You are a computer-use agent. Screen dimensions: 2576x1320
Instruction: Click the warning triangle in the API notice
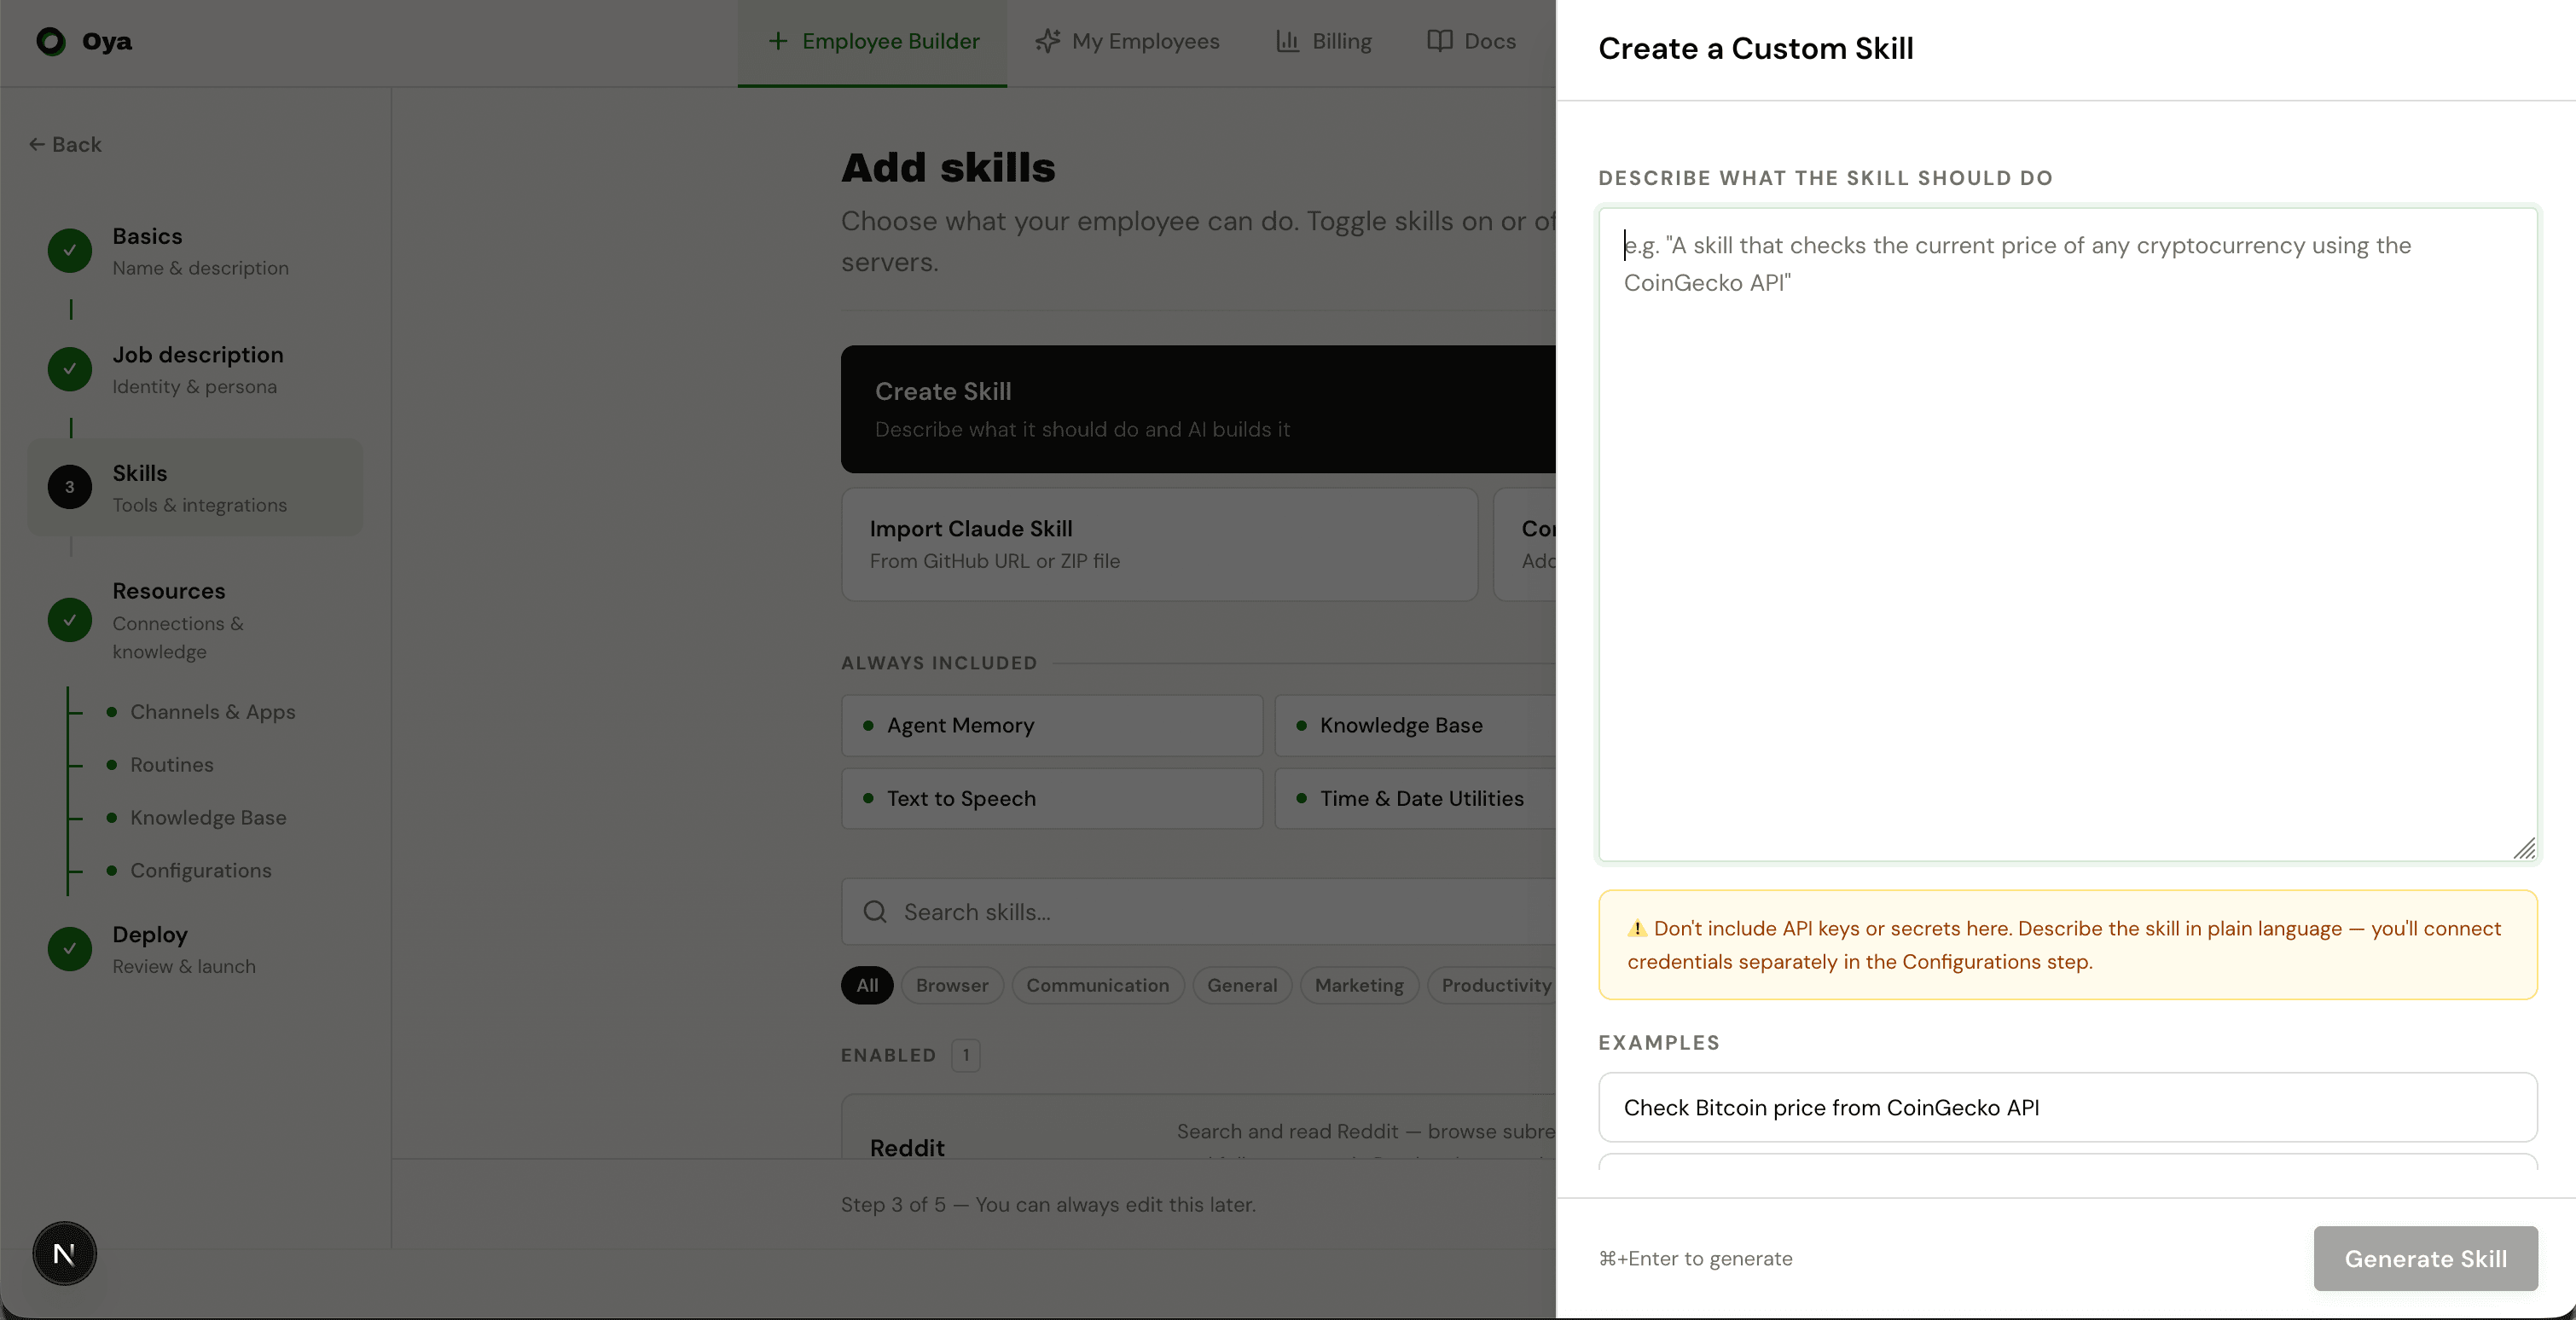click(x=1636, y=928)
